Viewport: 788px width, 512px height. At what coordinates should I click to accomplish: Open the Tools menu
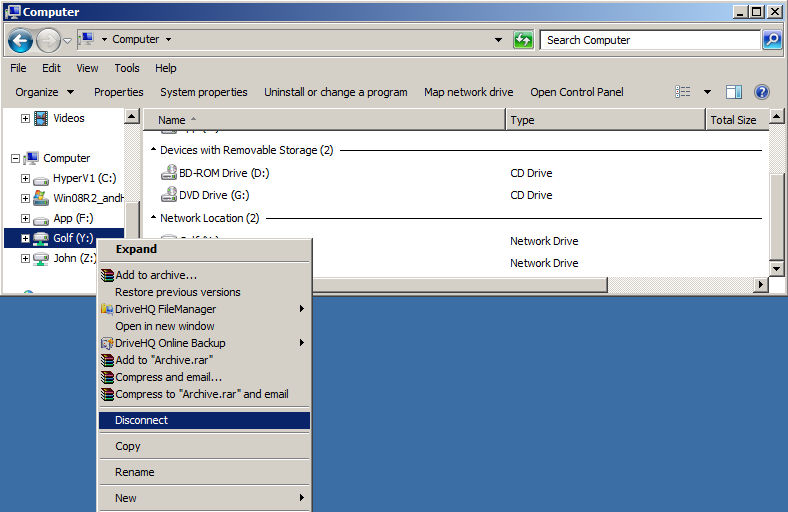(127, 68)
